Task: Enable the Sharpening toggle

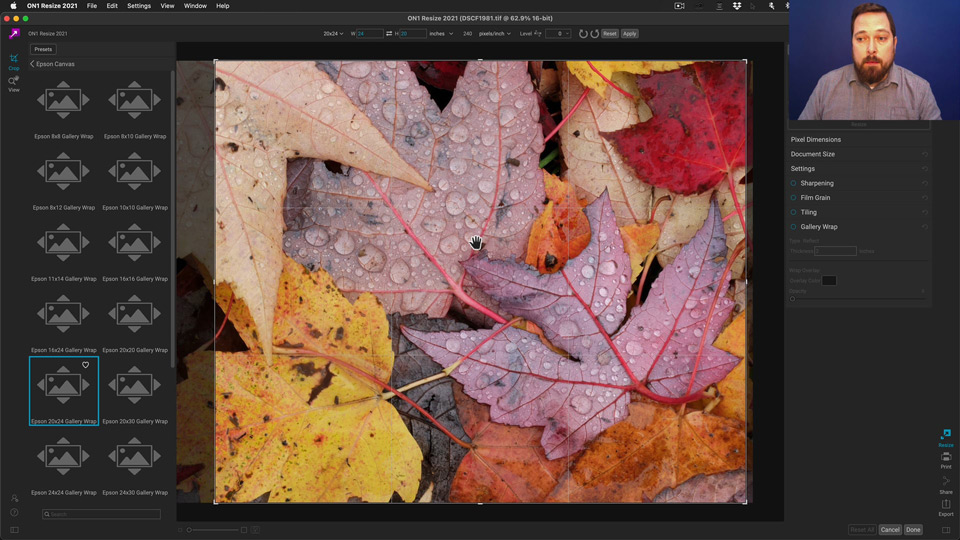Action: click(793, 183)
